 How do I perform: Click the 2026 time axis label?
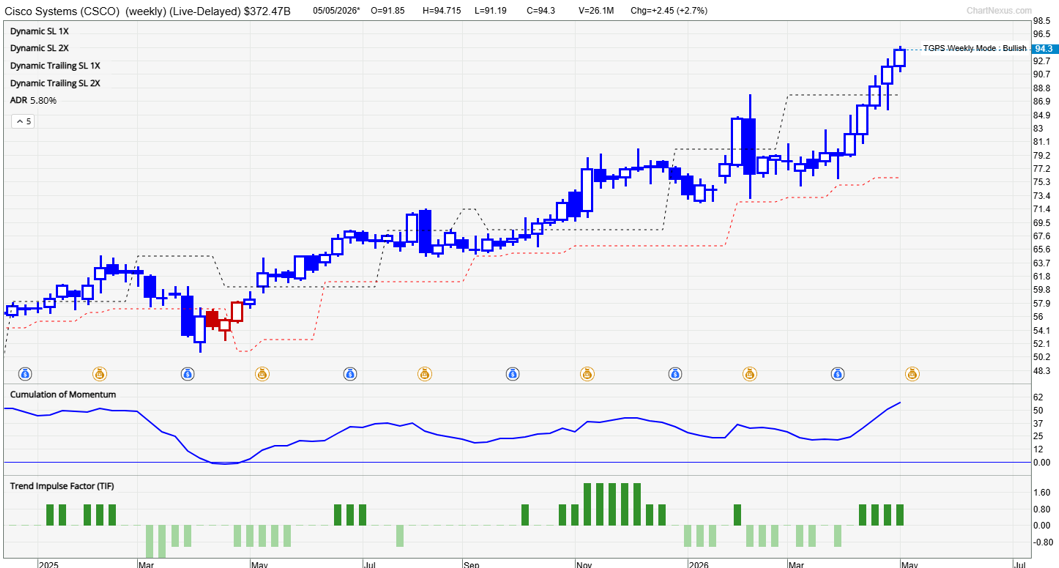tap(699, 564)
